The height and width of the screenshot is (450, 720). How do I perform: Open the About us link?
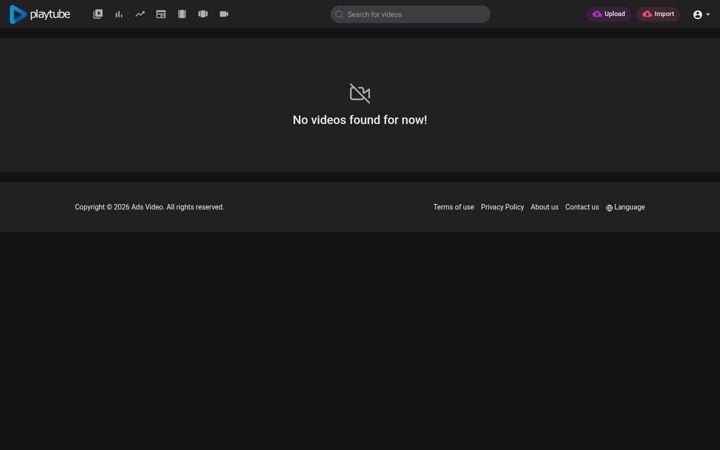[x=545, y=207]
